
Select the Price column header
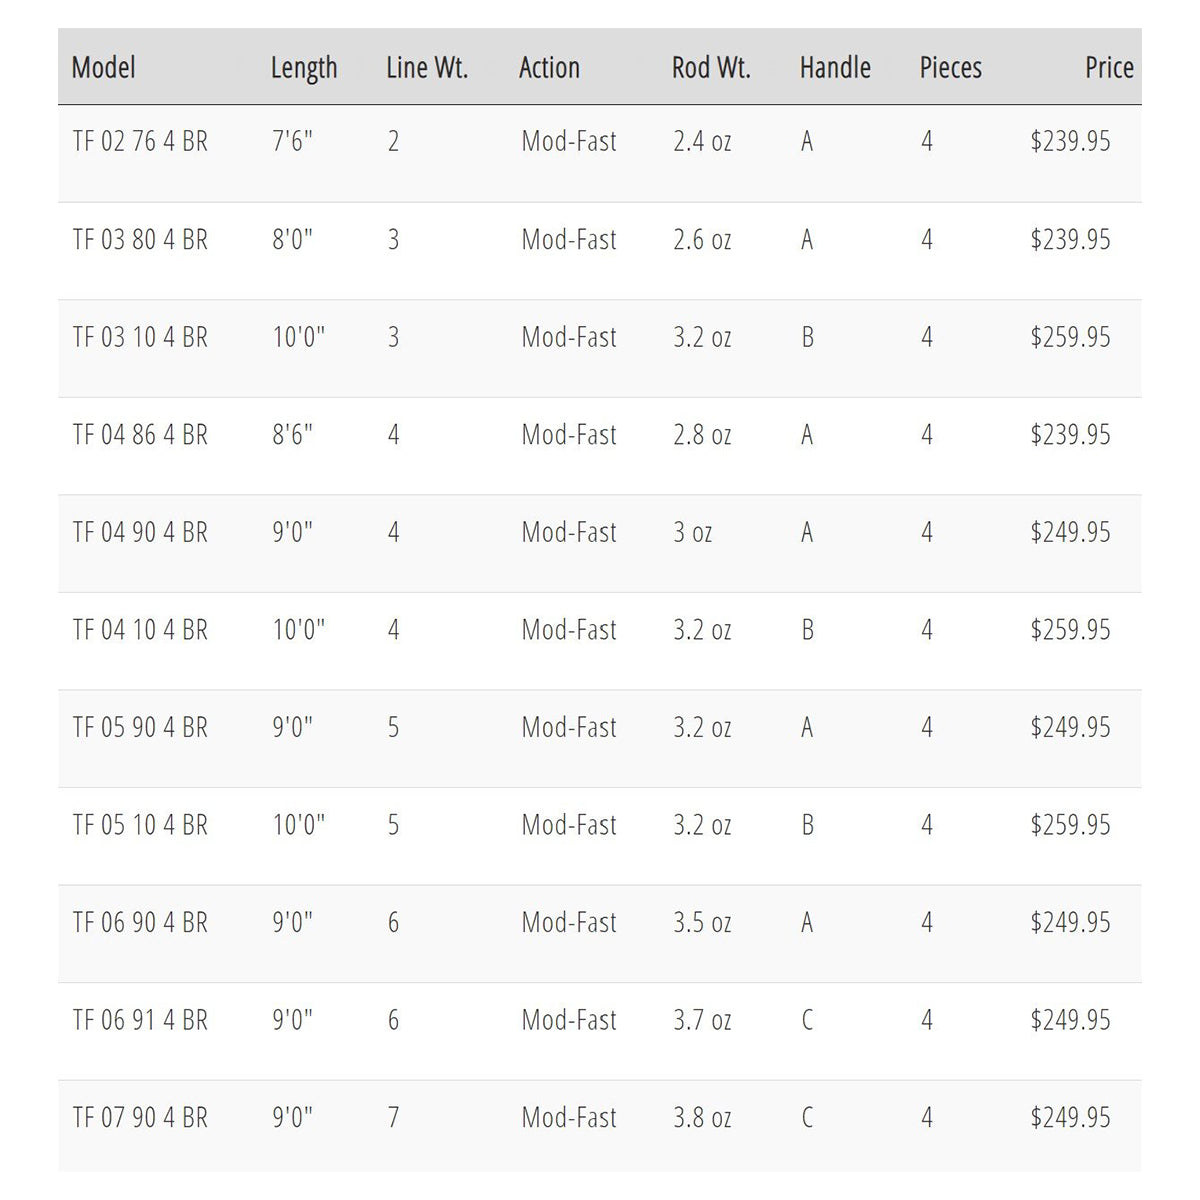pyautogui.click(x=1109, y=68)
